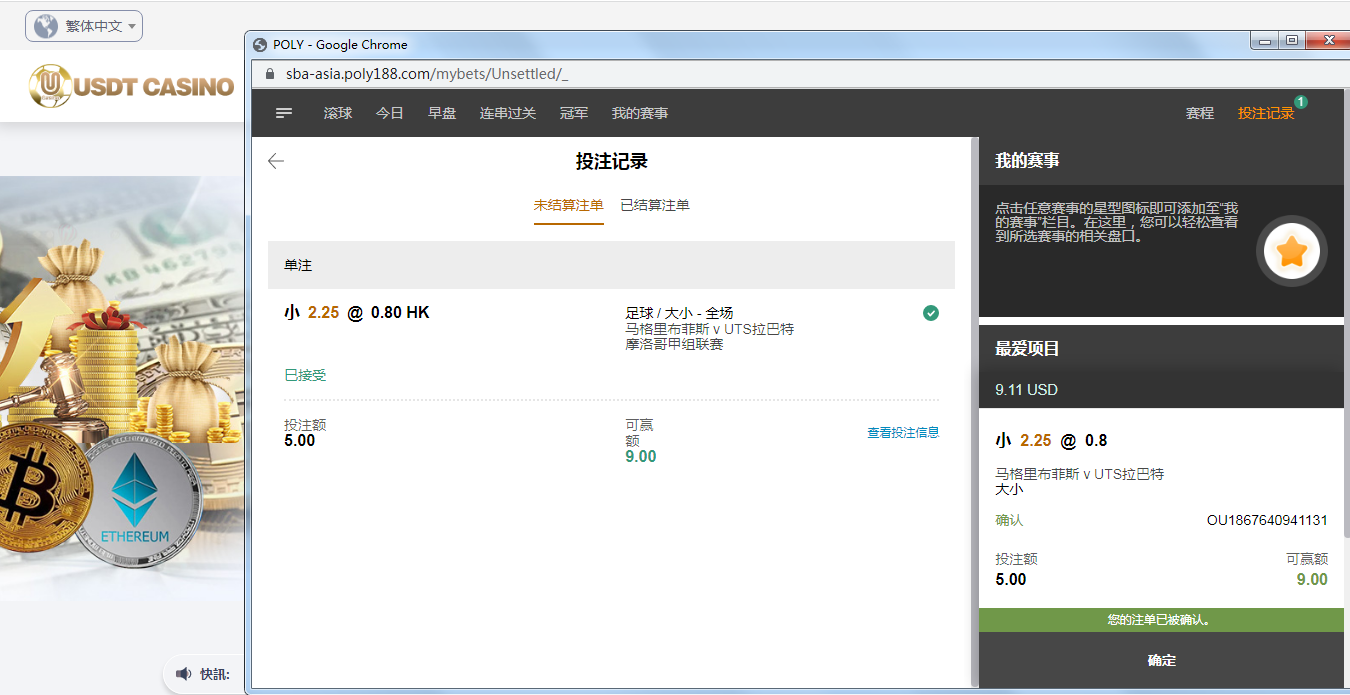Click the green accepted checkmark icon

(931, 313)
